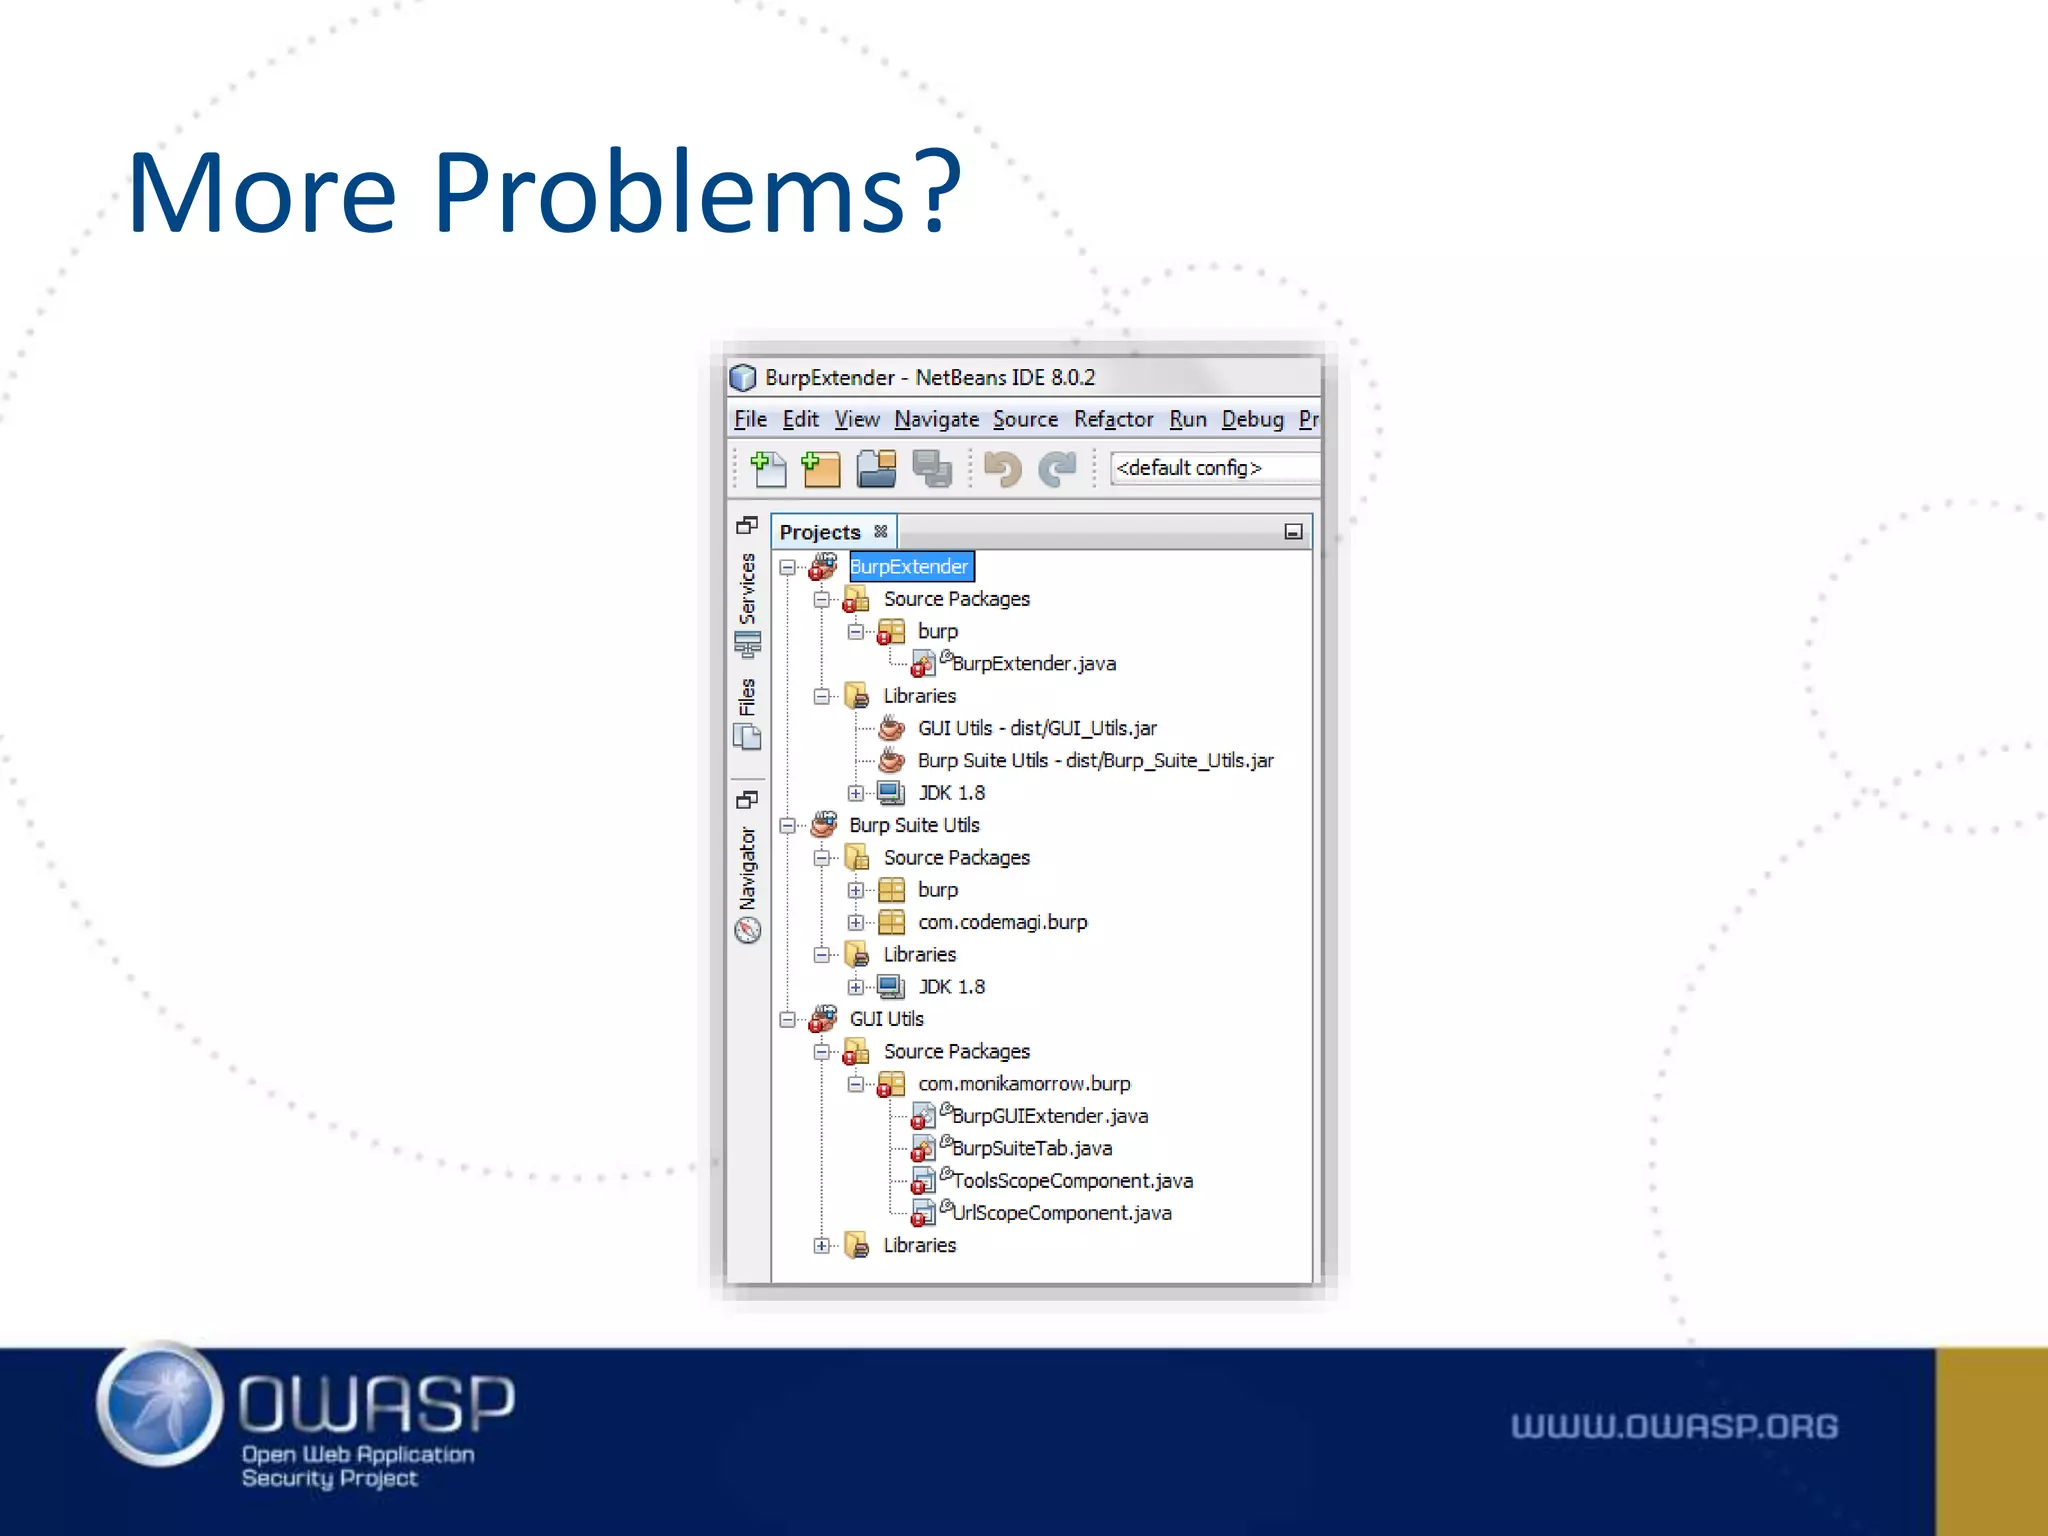Image resolution: width=2048 pixels, height=1536 pixels.
Task: Select UrlScopeComponent.java file
Action: point(1062,1213)
